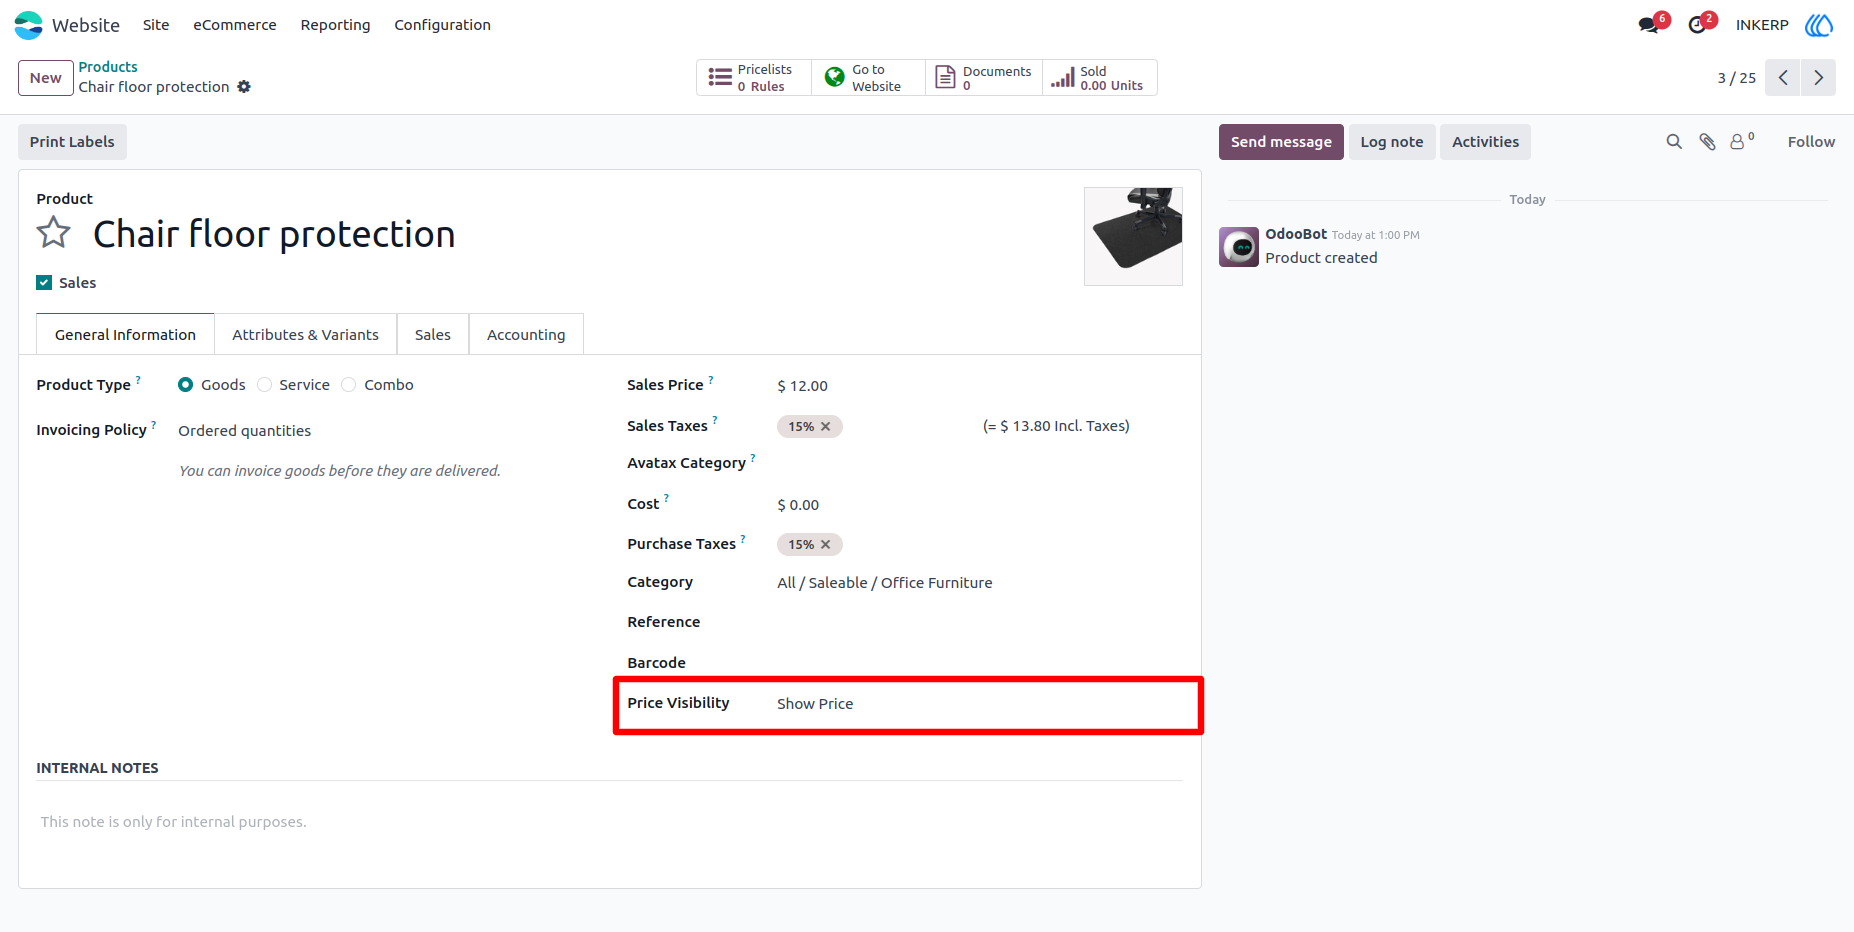Click the 3 / 25 pager counter
The image size is (1854, 932).
[1737, 78]
